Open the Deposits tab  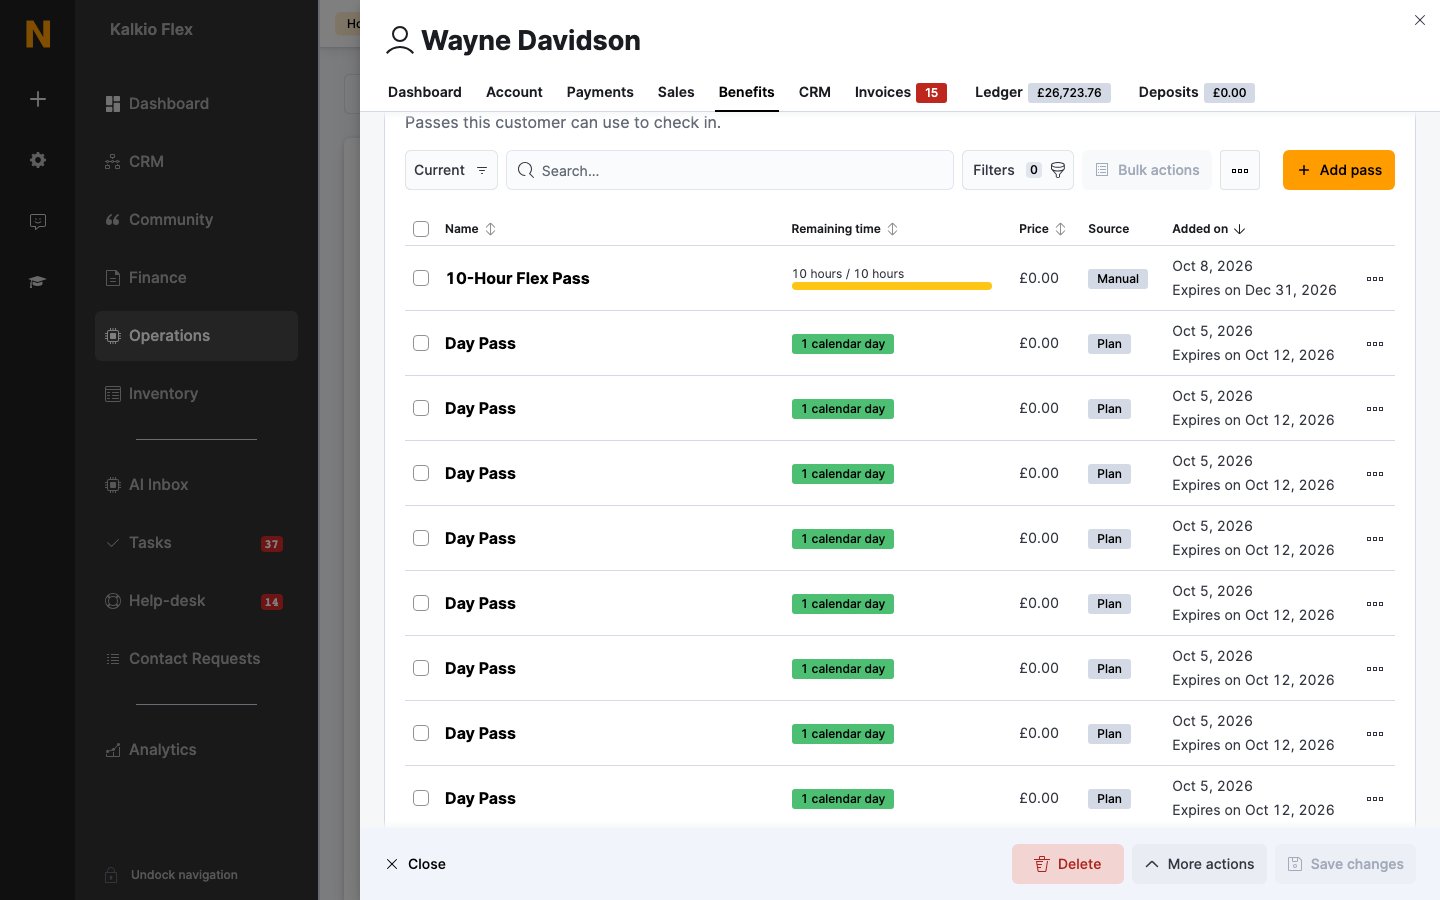[1196, 92]
